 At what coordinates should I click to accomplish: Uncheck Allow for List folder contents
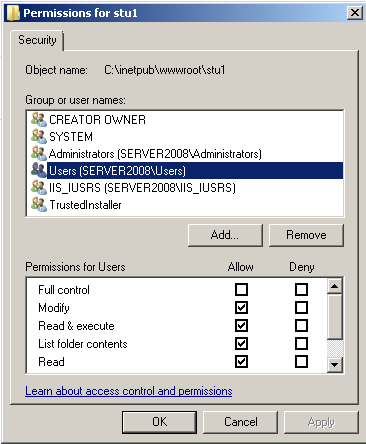[241, 343]
